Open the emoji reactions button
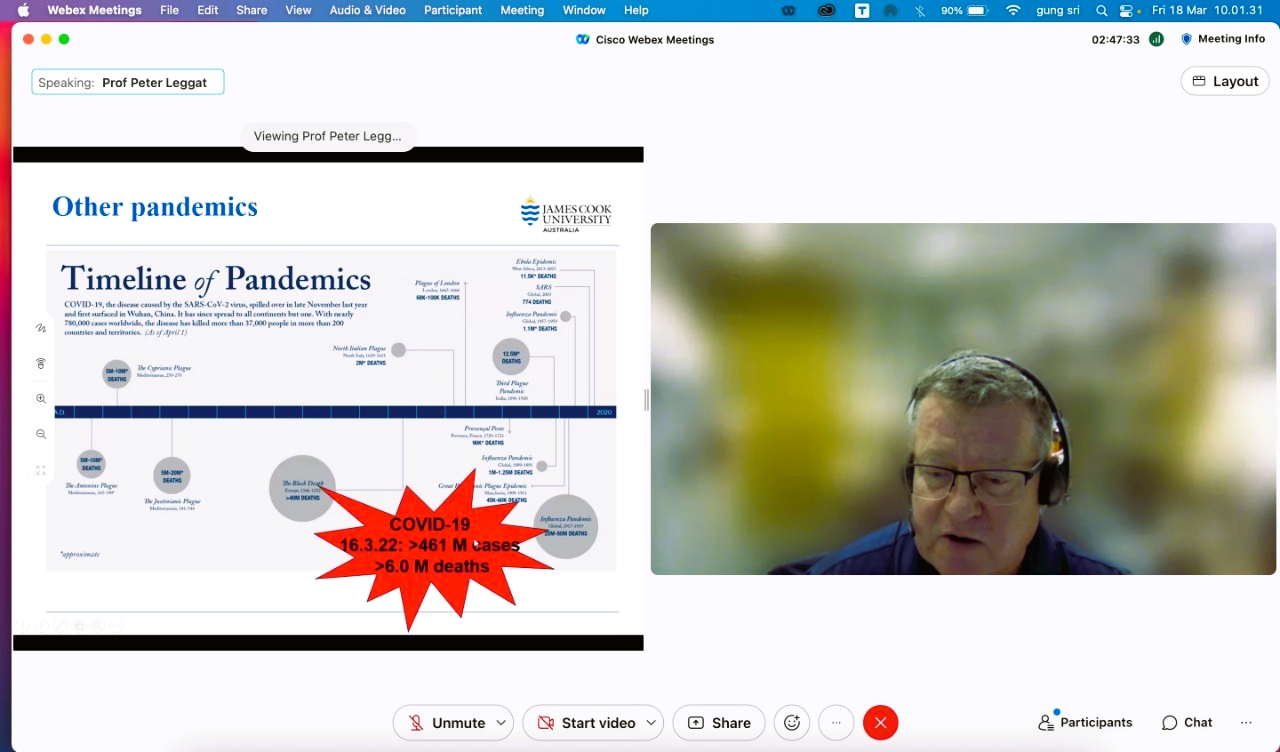 (792, 723)
